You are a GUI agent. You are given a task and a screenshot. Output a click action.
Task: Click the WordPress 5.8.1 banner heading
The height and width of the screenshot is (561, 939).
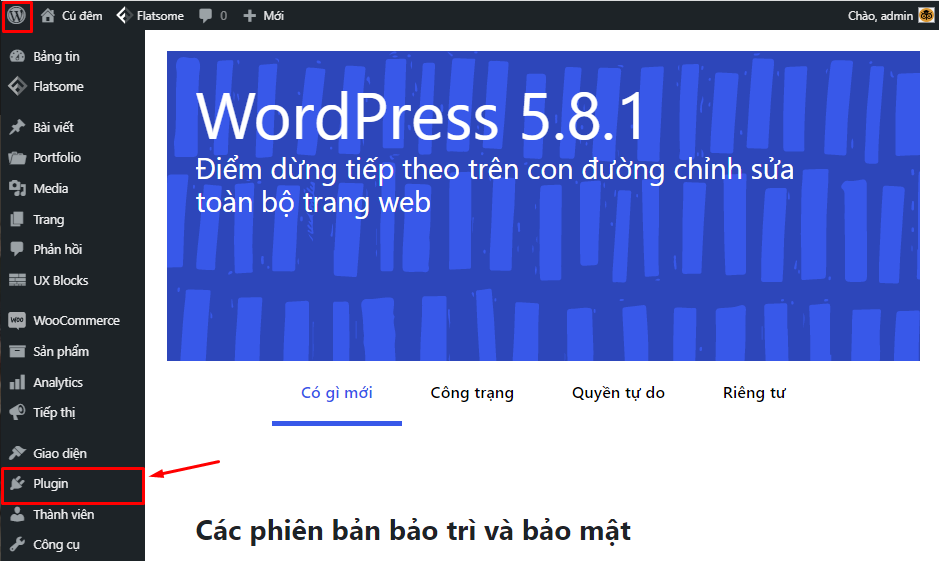[x=420, y=117]
